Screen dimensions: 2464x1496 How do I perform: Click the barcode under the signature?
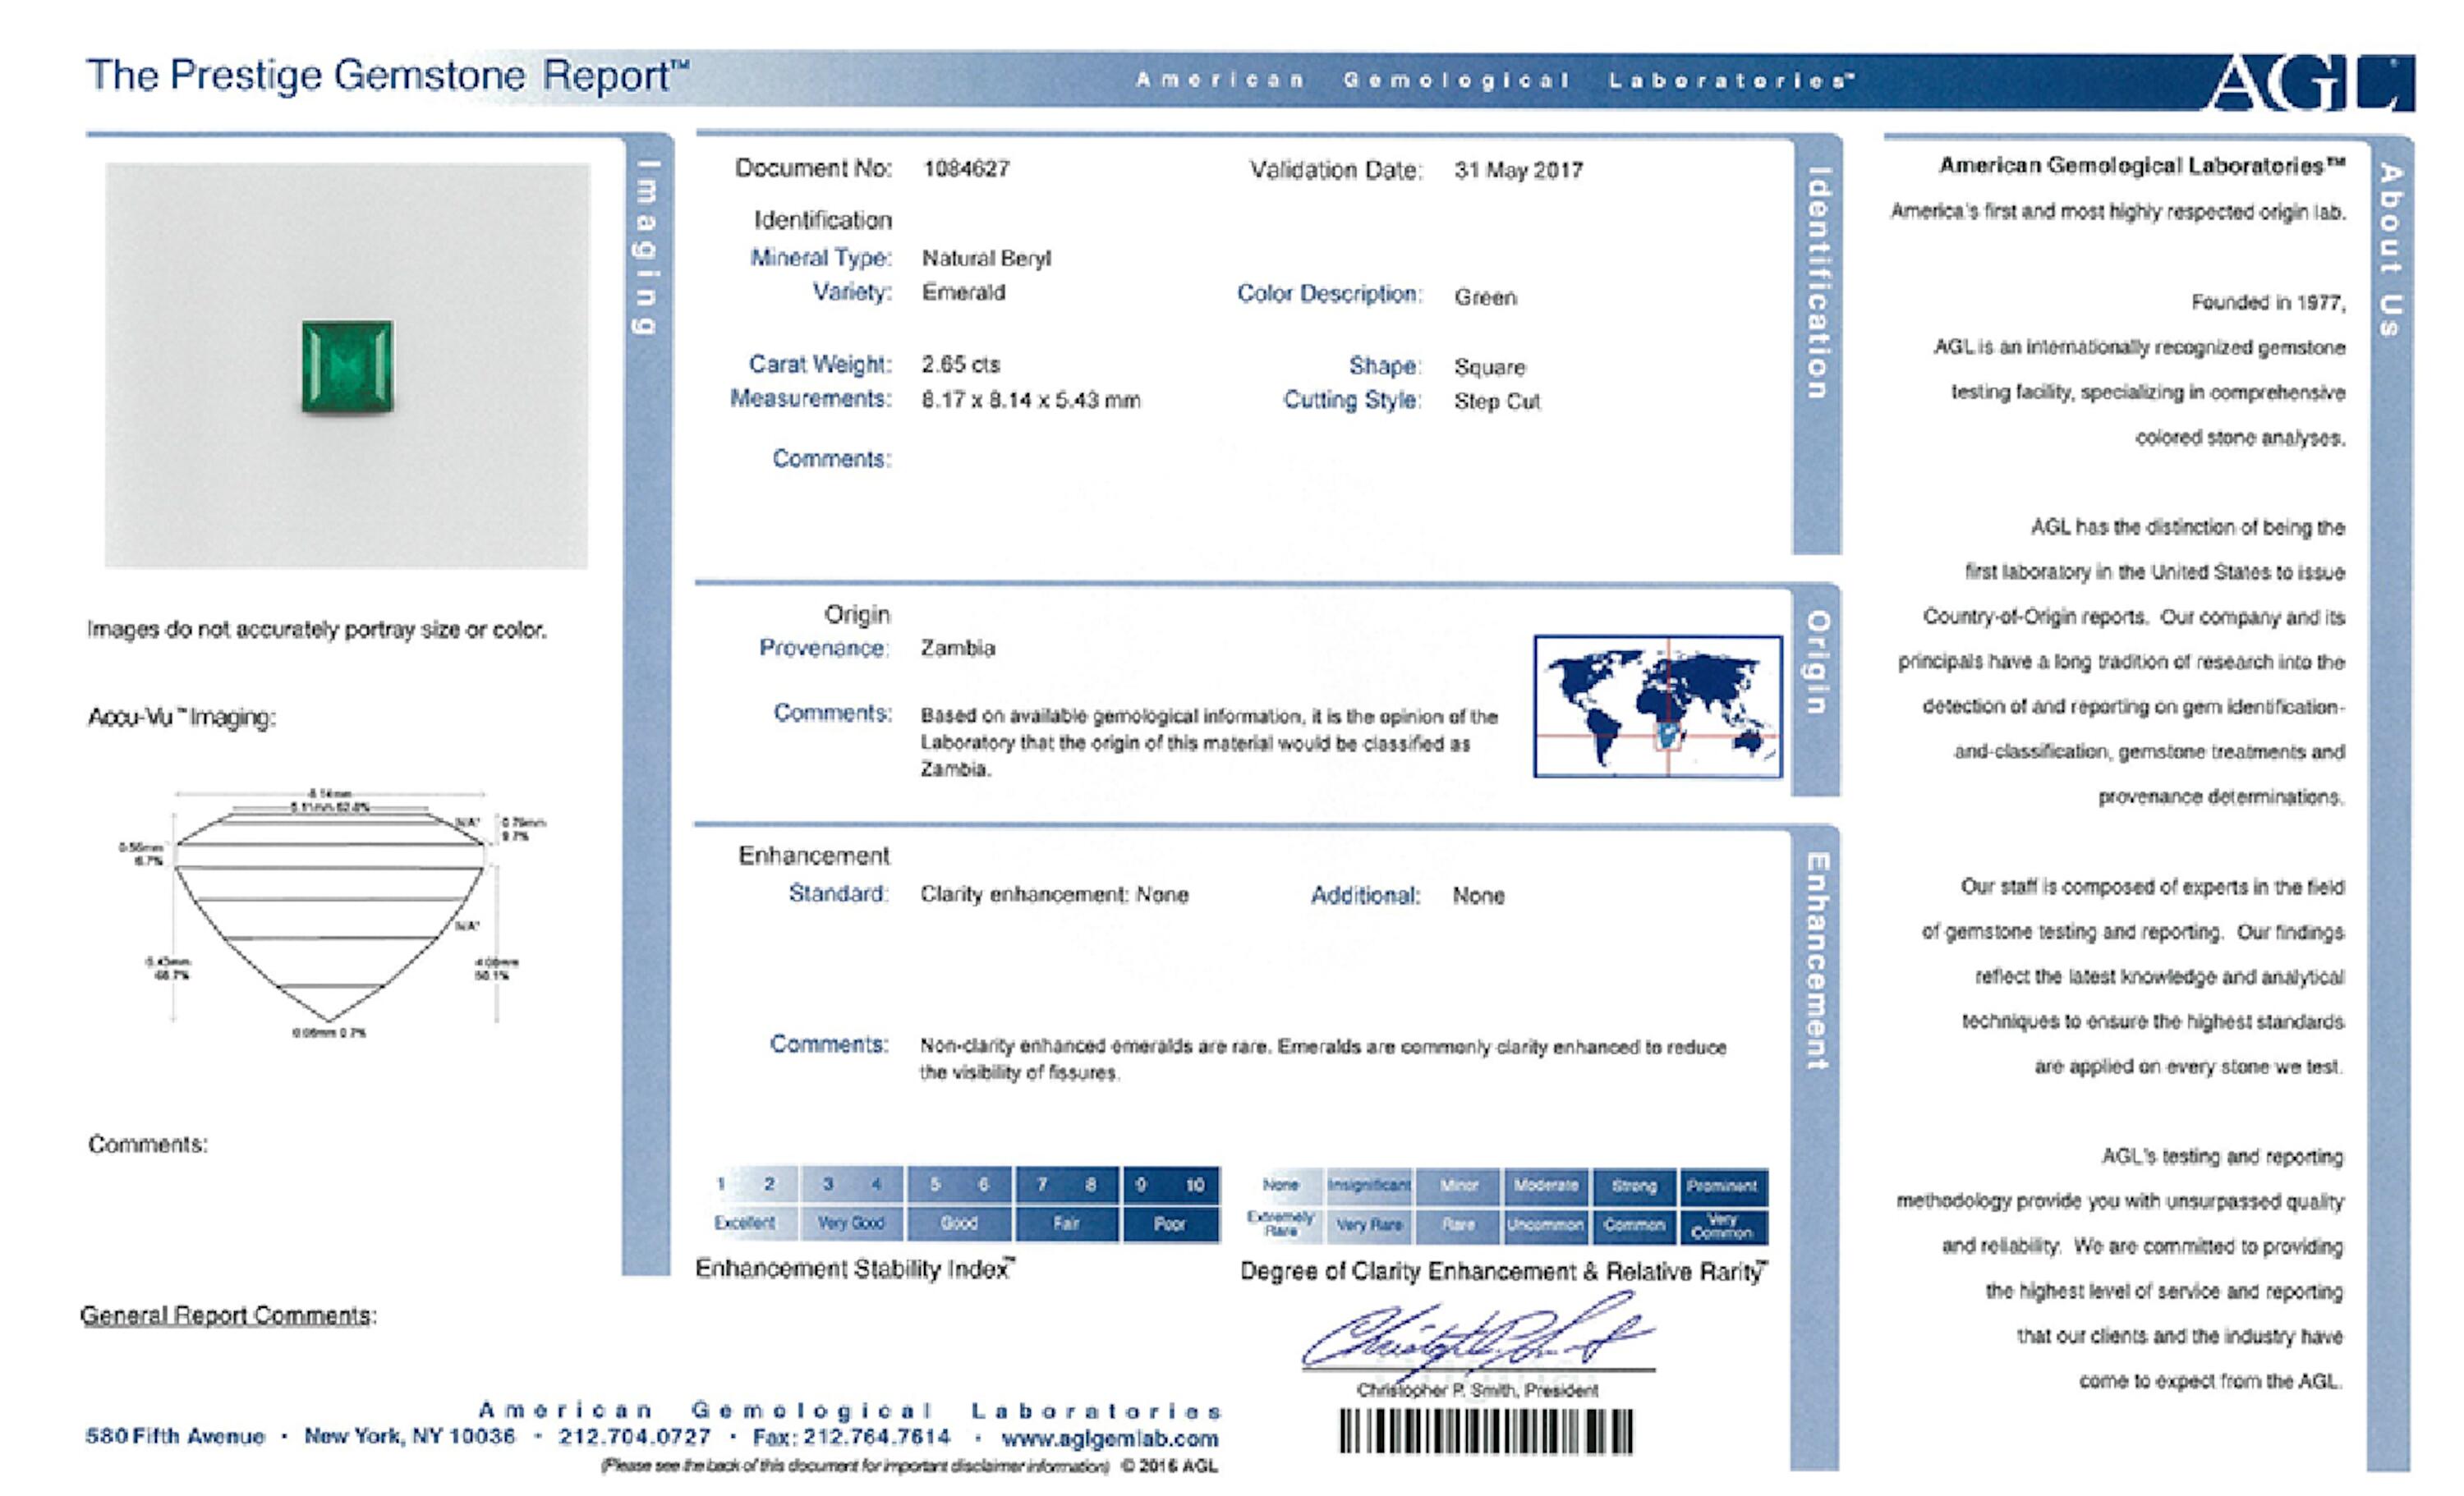(x=1485, y=1431)
